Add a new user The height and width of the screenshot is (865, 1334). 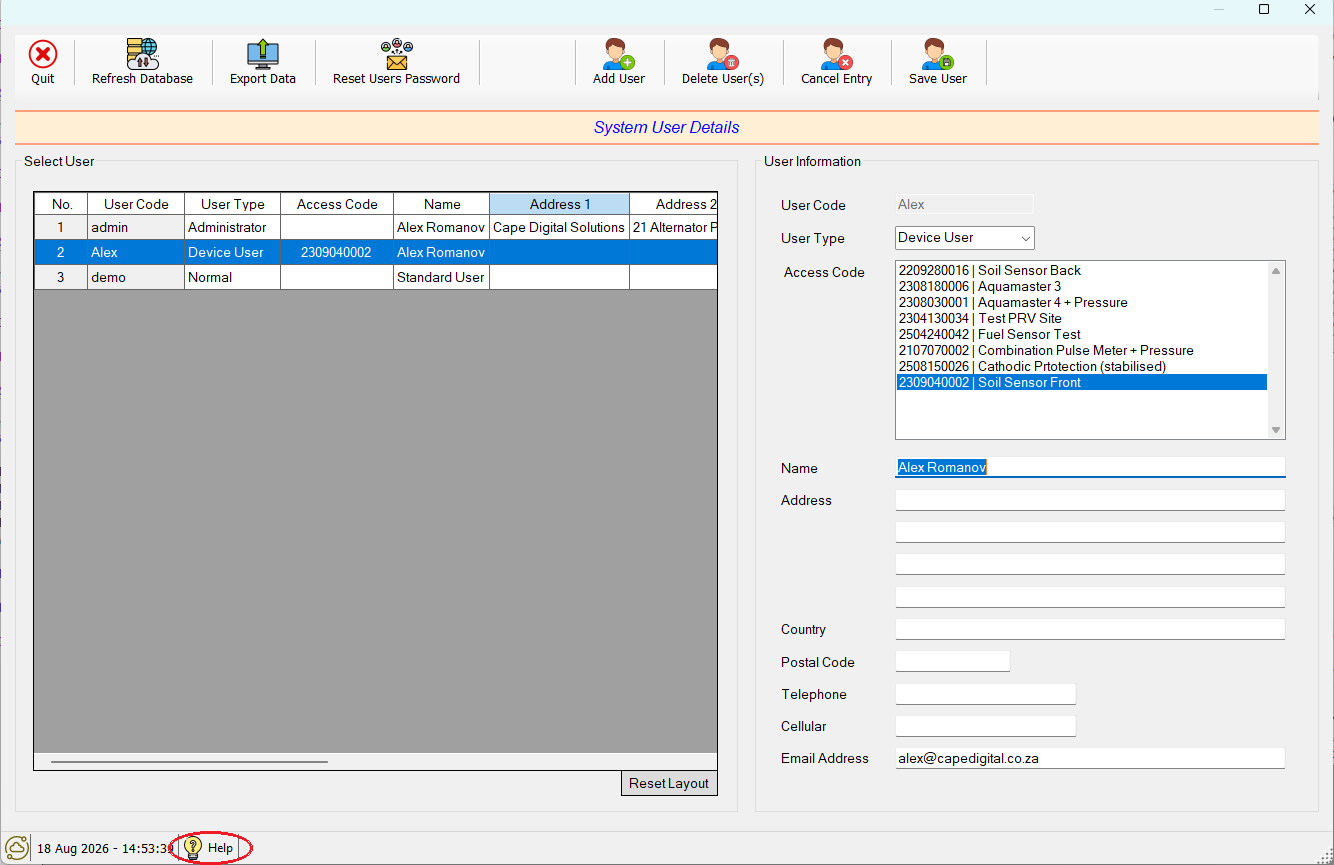click(x=619, y=63)
